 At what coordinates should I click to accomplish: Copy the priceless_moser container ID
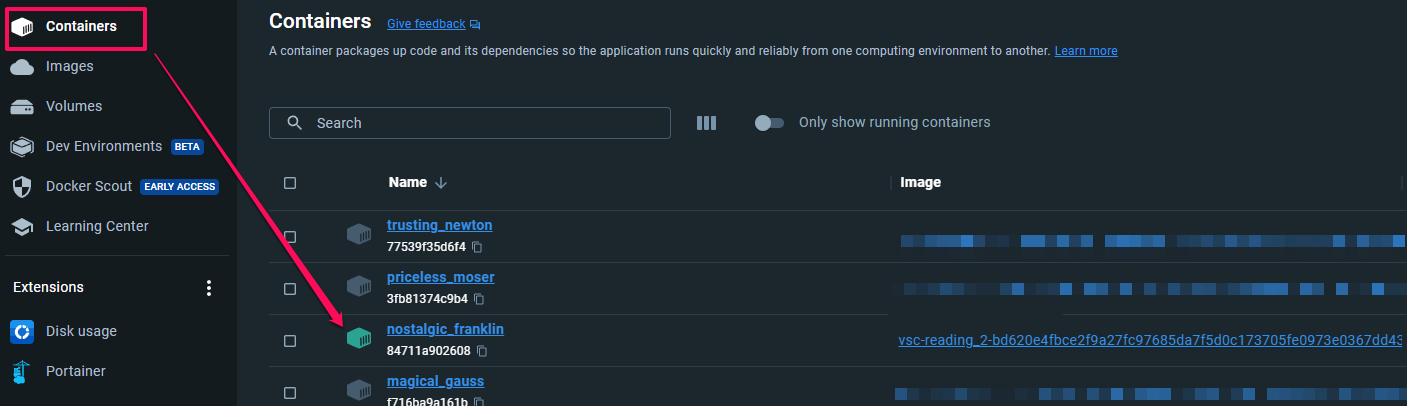tap(479, 299)
